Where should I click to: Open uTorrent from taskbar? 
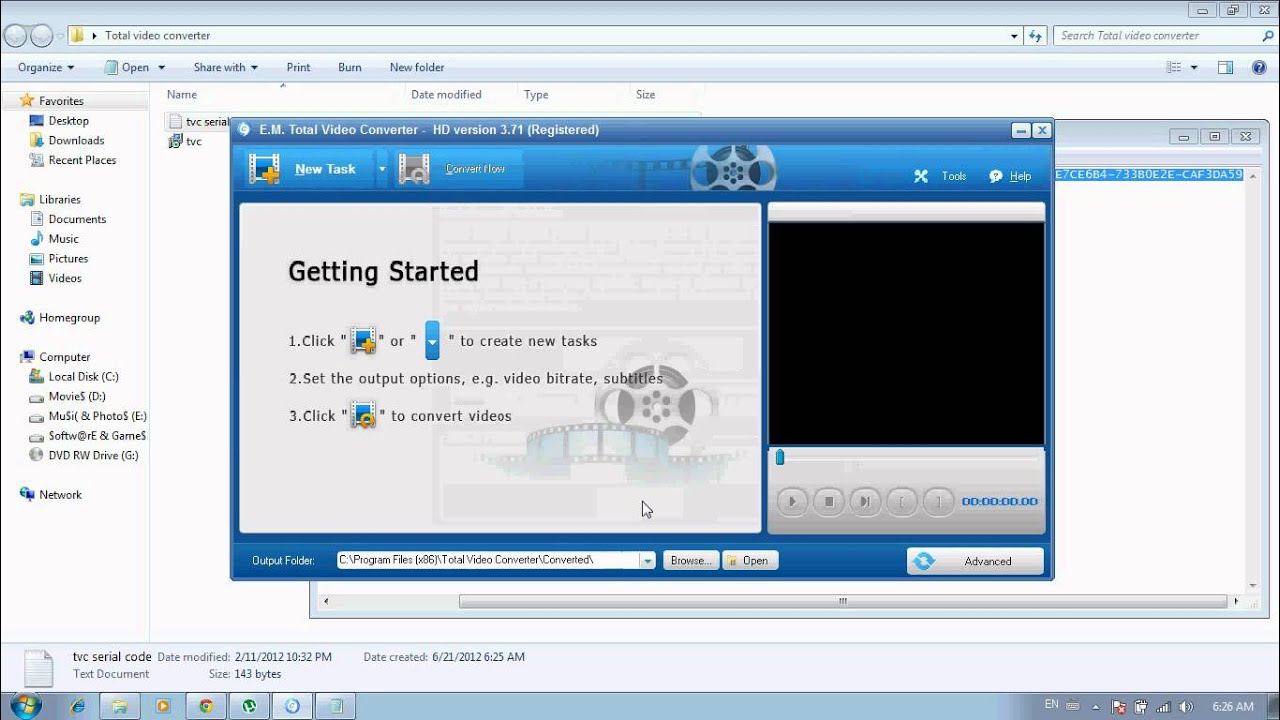(249, 705)
